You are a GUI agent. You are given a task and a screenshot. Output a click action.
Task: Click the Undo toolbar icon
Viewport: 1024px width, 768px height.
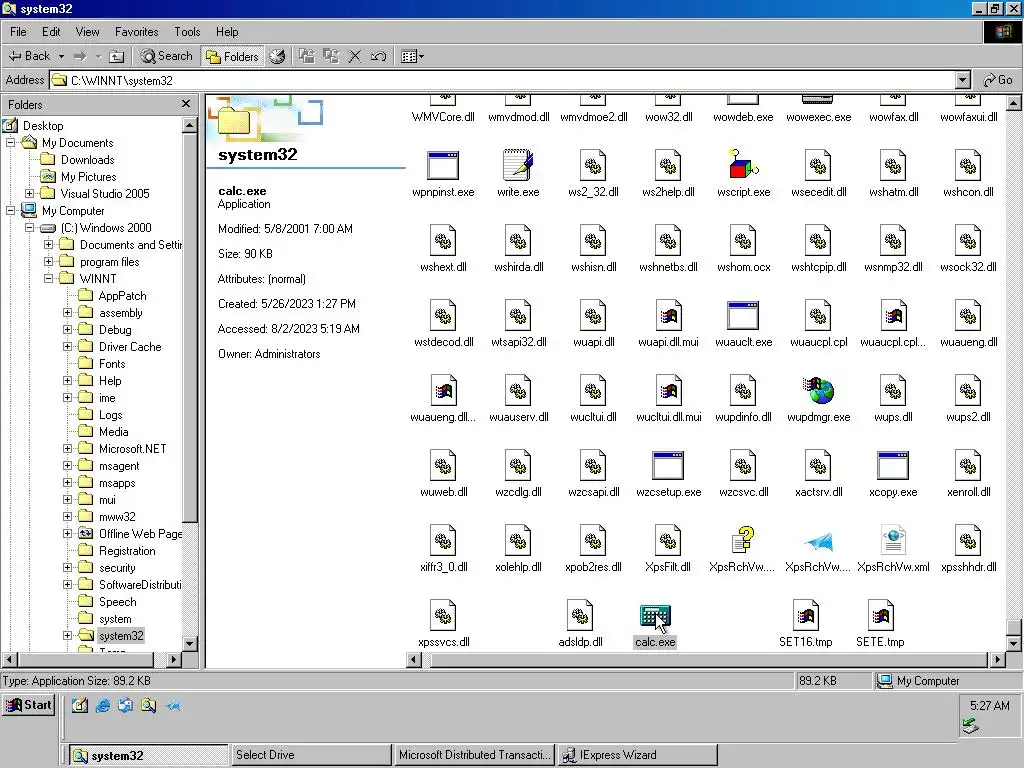[378, 56]
